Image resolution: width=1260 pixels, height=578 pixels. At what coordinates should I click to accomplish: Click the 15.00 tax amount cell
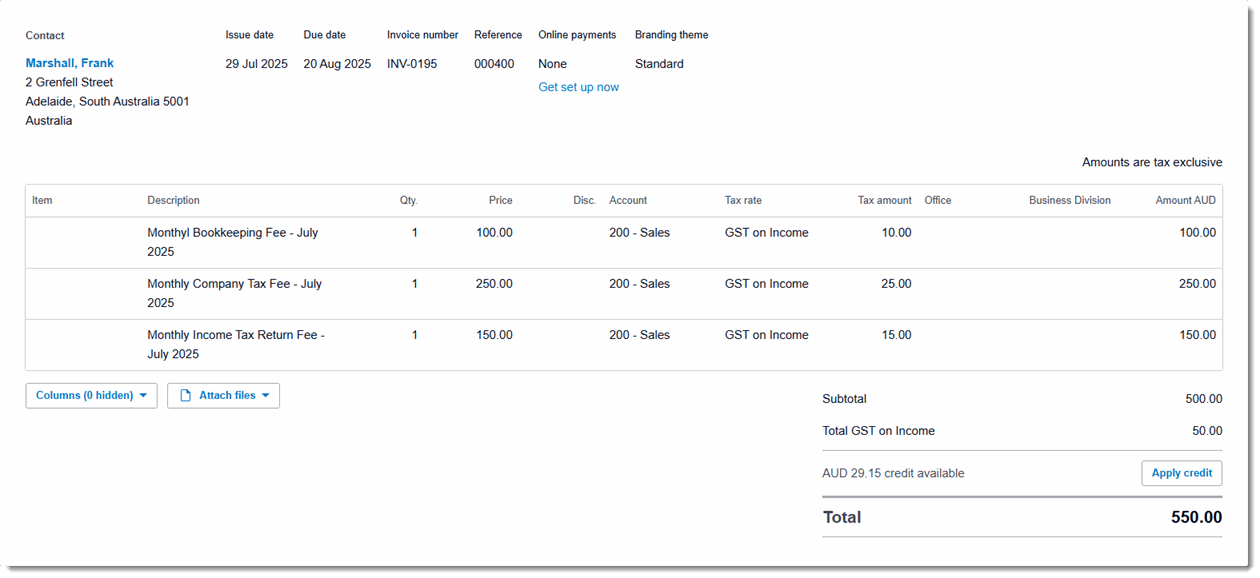[x=896, y=335]
